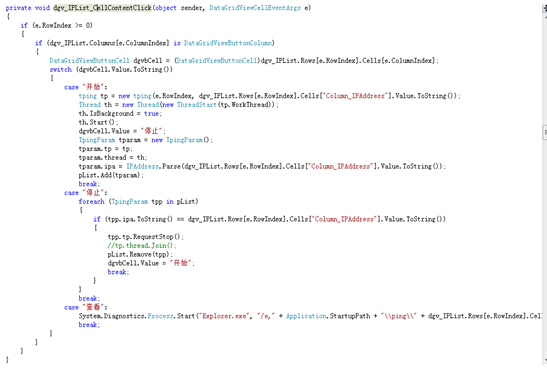Click the vertical scrollbar thumb

tap(545, 133)
